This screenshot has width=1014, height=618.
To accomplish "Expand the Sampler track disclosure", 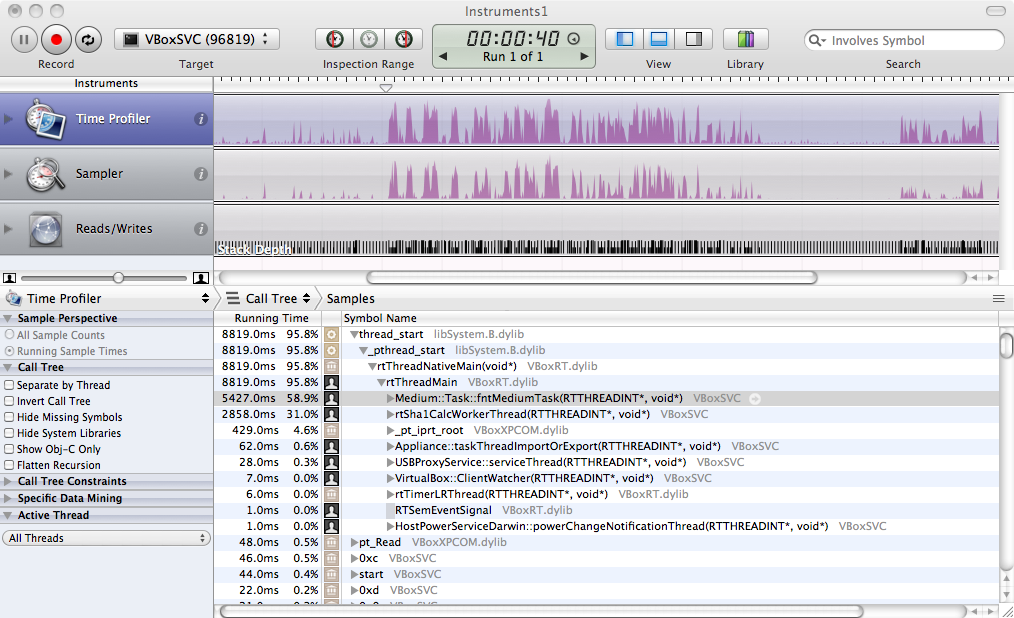I will coord(8,174).
